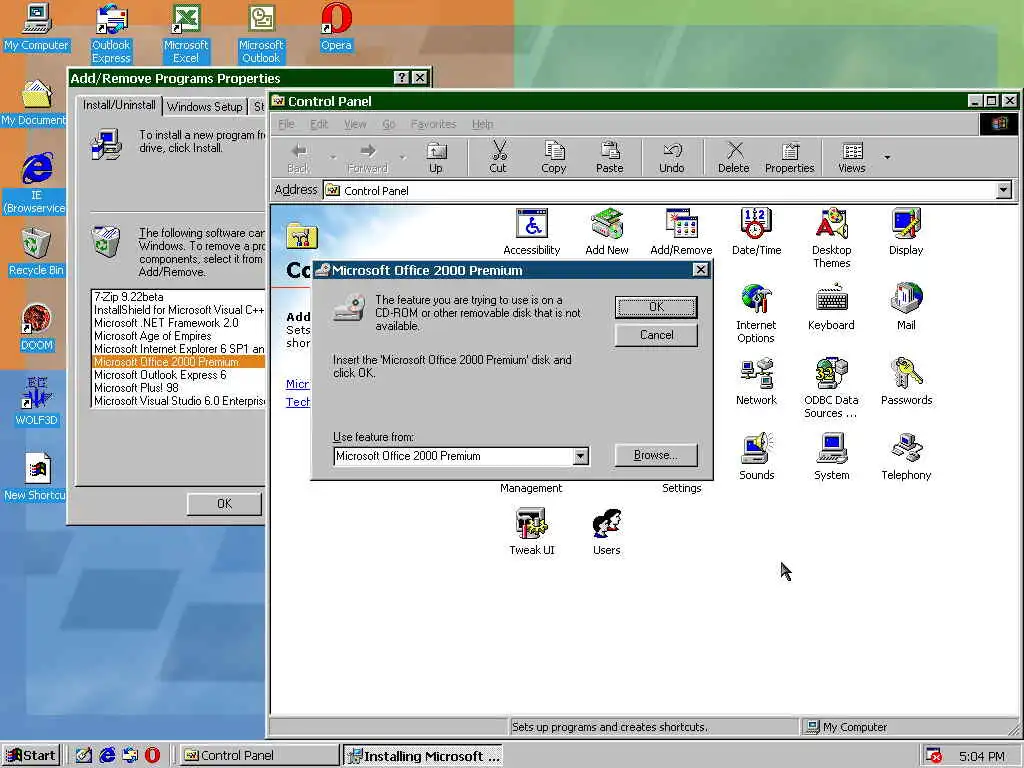The width and height of the screenshot is (1024, 768).
Task: Open the Network icon
Action: 756,382
